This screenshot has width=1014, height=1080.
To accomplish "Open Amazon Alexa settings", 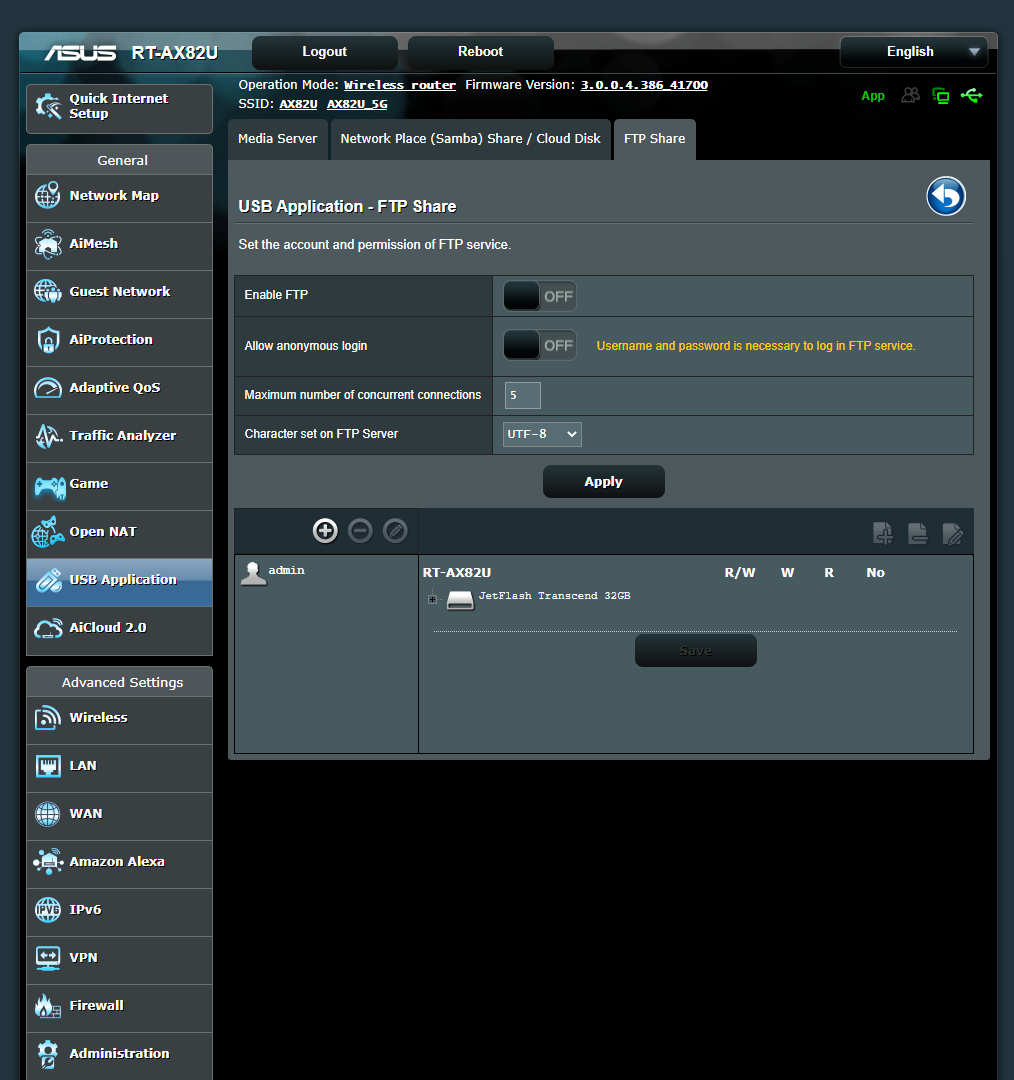I will [119, 864].
